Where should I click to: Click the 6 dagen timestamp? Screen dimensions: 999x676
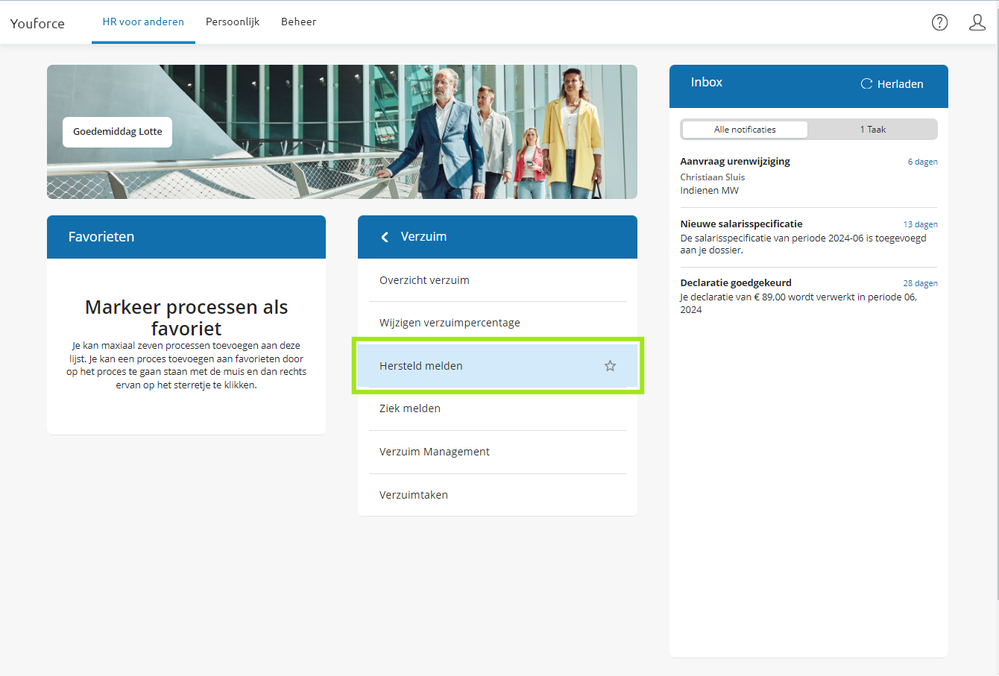[923, 162]
